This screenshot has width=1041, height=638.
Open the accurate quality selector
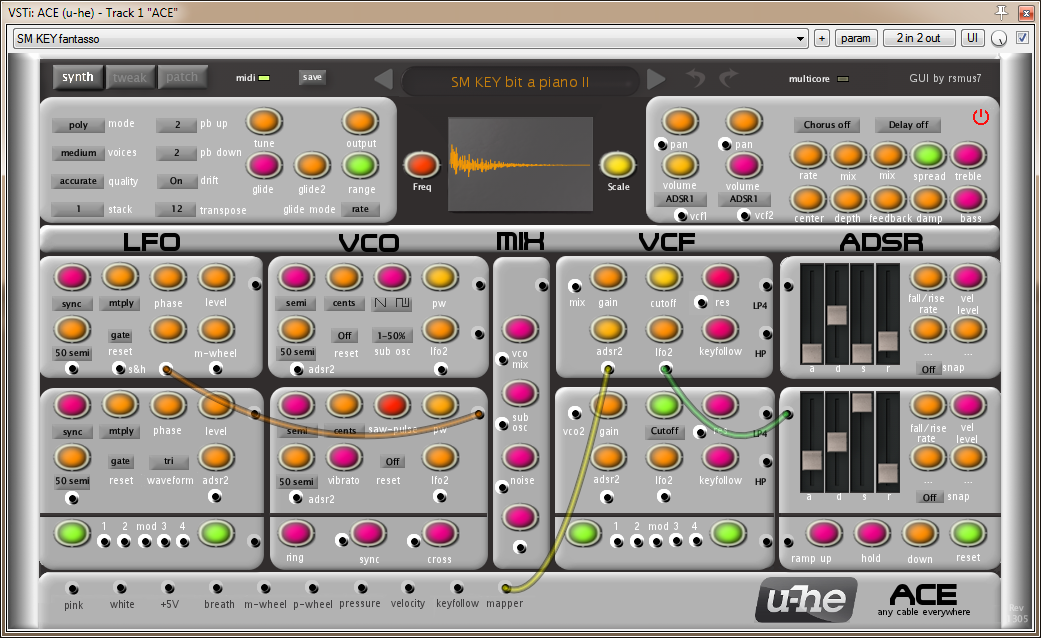click(x=78, y=181)
